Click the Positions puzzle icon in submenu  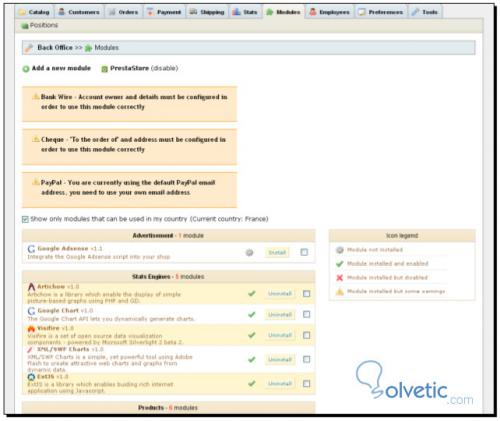(x=25, y=26)
